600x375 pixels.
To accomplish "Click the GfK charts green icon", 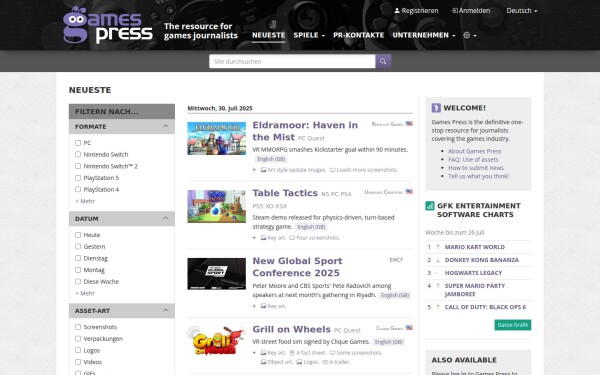I will (430, 206).
